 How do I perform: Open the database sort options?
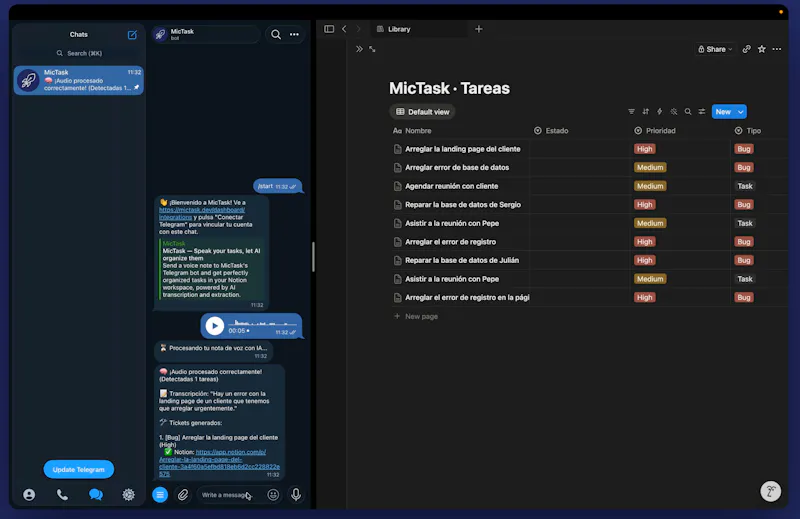(x=645, y=112)
